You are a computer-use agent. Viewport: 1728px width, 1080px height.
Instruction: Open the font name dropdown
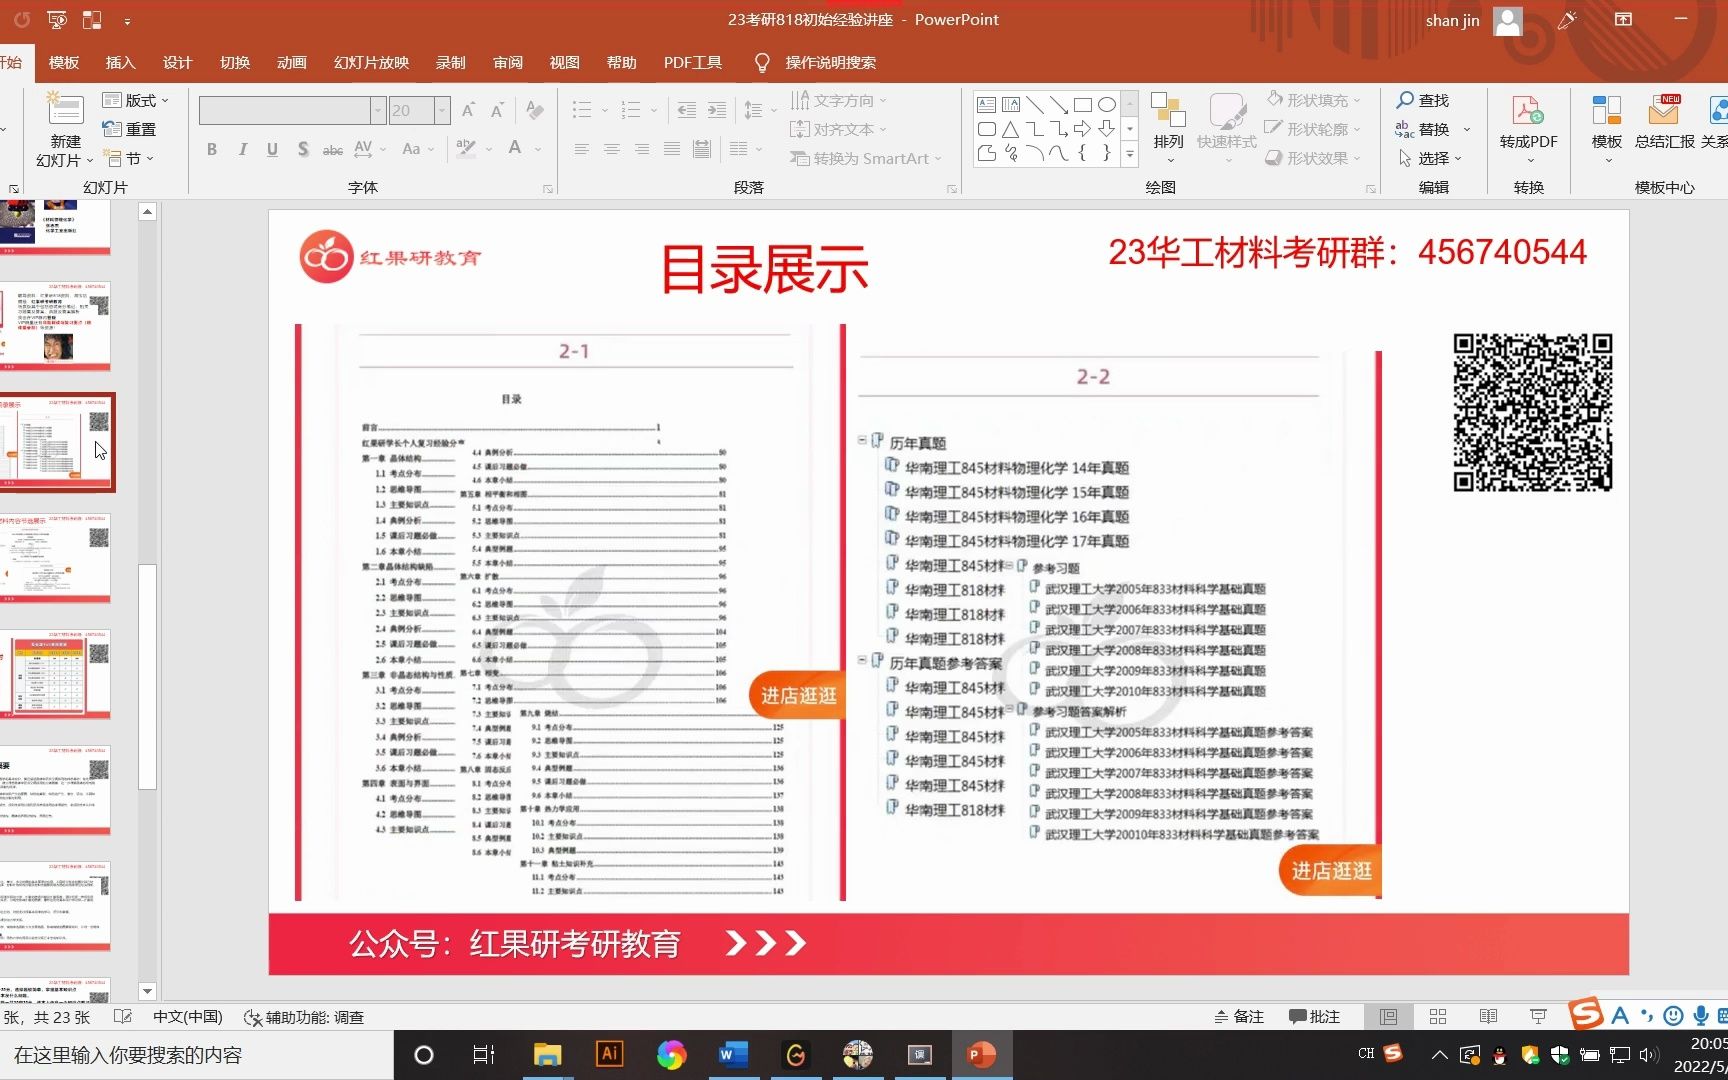[378, 110]
